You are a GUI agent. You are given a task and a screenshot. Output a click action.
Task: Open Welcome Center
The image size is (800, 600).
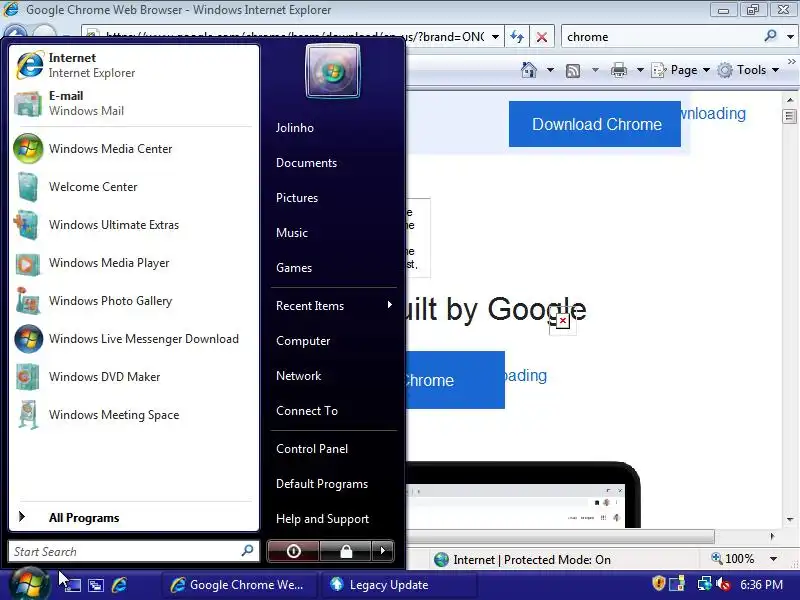(x=134, y=187)
